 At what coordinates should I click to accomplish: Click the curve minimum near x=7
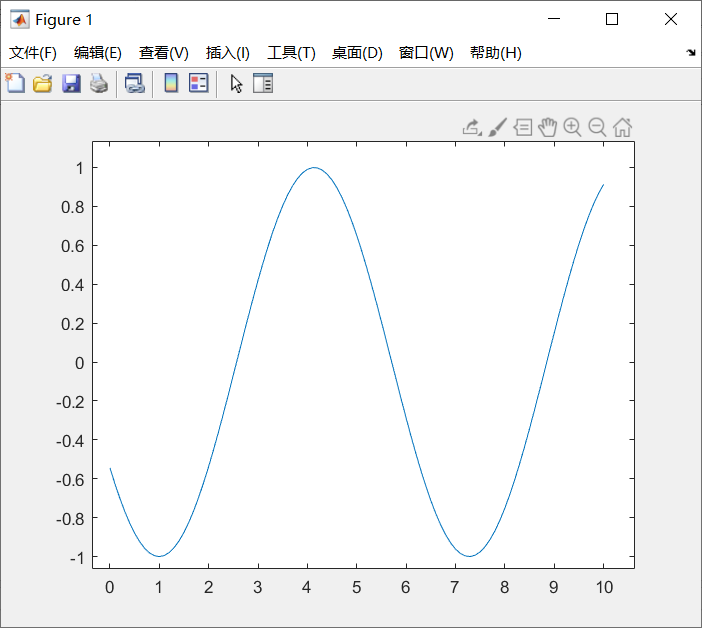[x=470, y=556]
